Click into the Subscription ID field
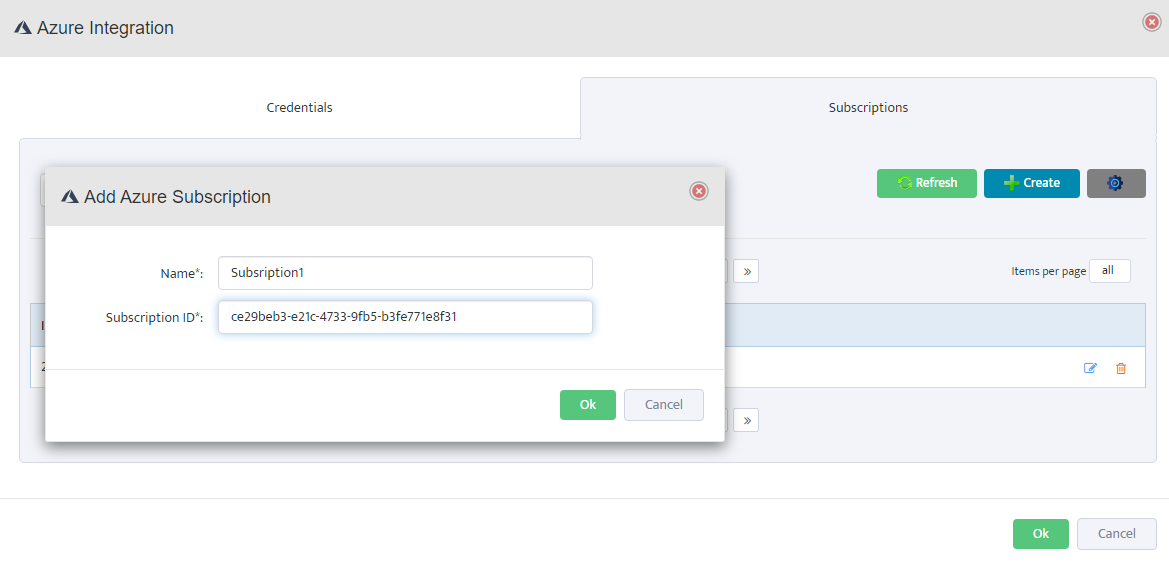Viewport: 1169px width, 562px height. coord(405,317)
